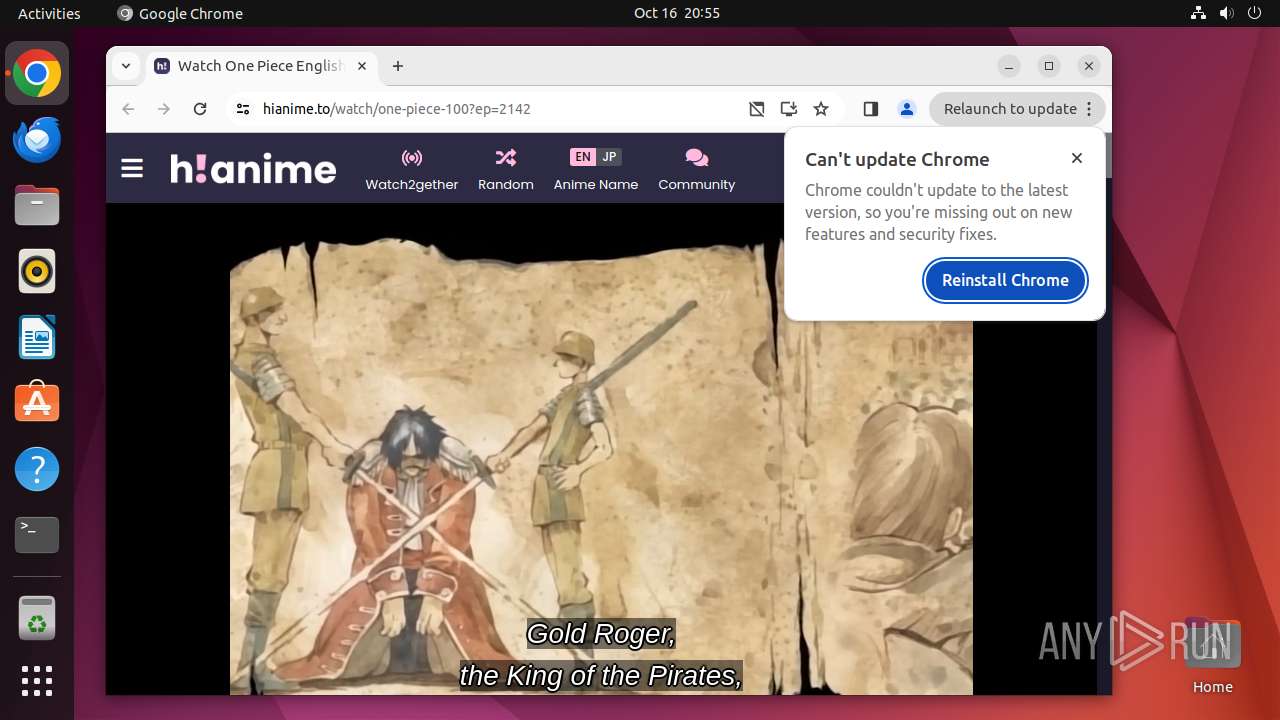The width and height of the screenshot is (1280, 720).
Task: Click Reinstall Chrome button
Action: pyautogui.click(x=1005, y=280)
